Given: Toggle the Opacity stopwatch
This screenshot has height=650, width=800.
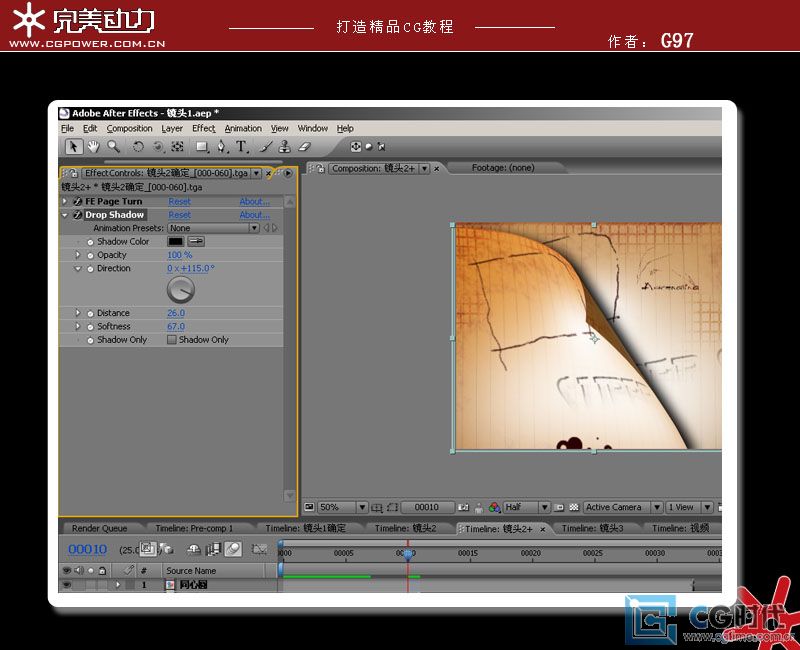Looking at the screenshot, I should [90, 255].
